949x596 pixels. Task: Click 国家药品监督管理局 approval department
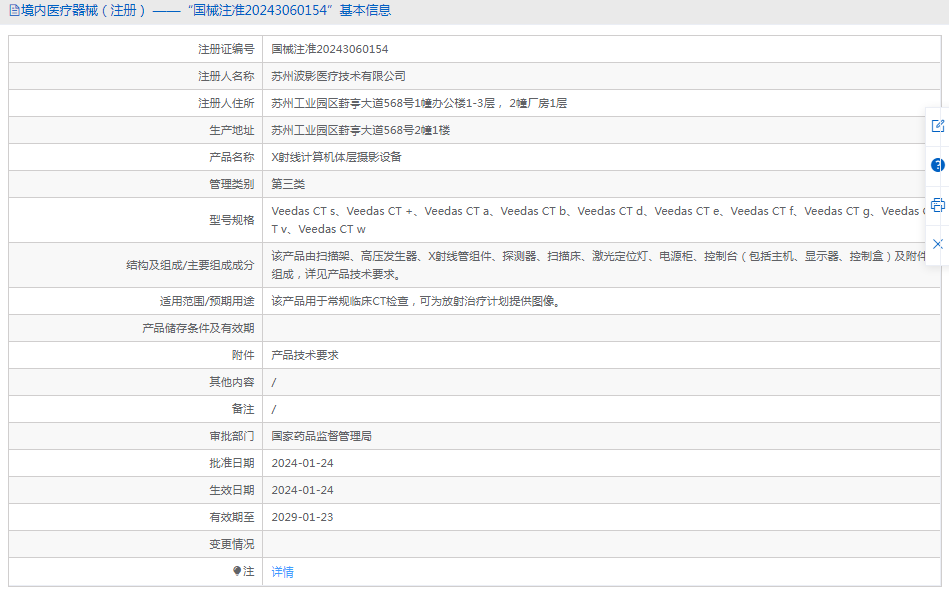click(321, 436)
